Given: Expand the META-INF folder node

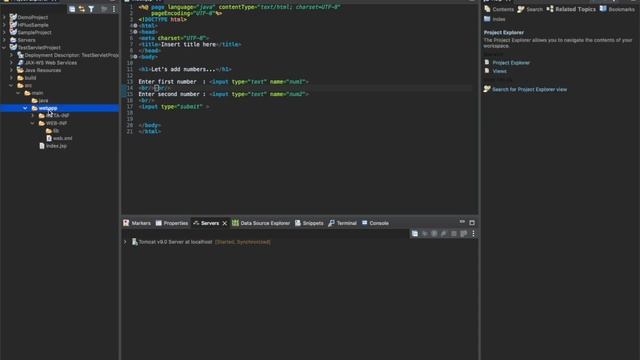Looking at the screenshot, I should tap(33, 116).
